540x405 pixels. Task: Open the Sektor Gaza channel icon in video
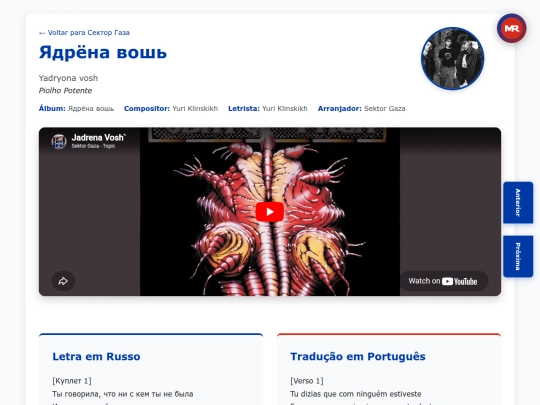point(59,141)
